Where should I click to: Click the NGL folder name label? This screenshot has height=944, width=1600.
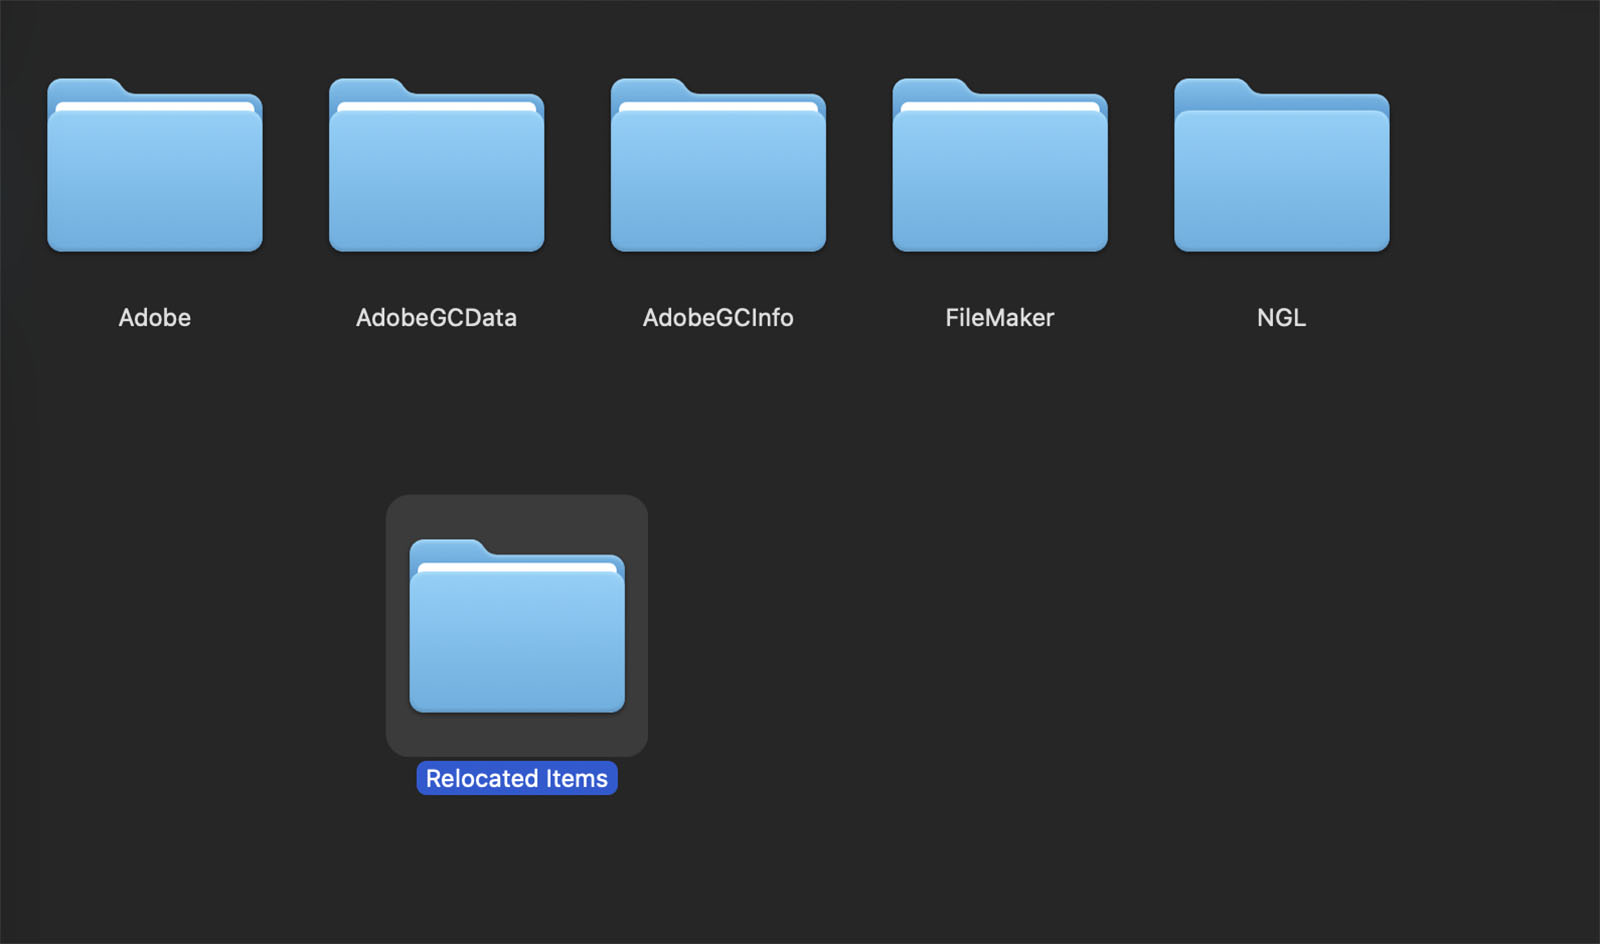coord(1281,318)
